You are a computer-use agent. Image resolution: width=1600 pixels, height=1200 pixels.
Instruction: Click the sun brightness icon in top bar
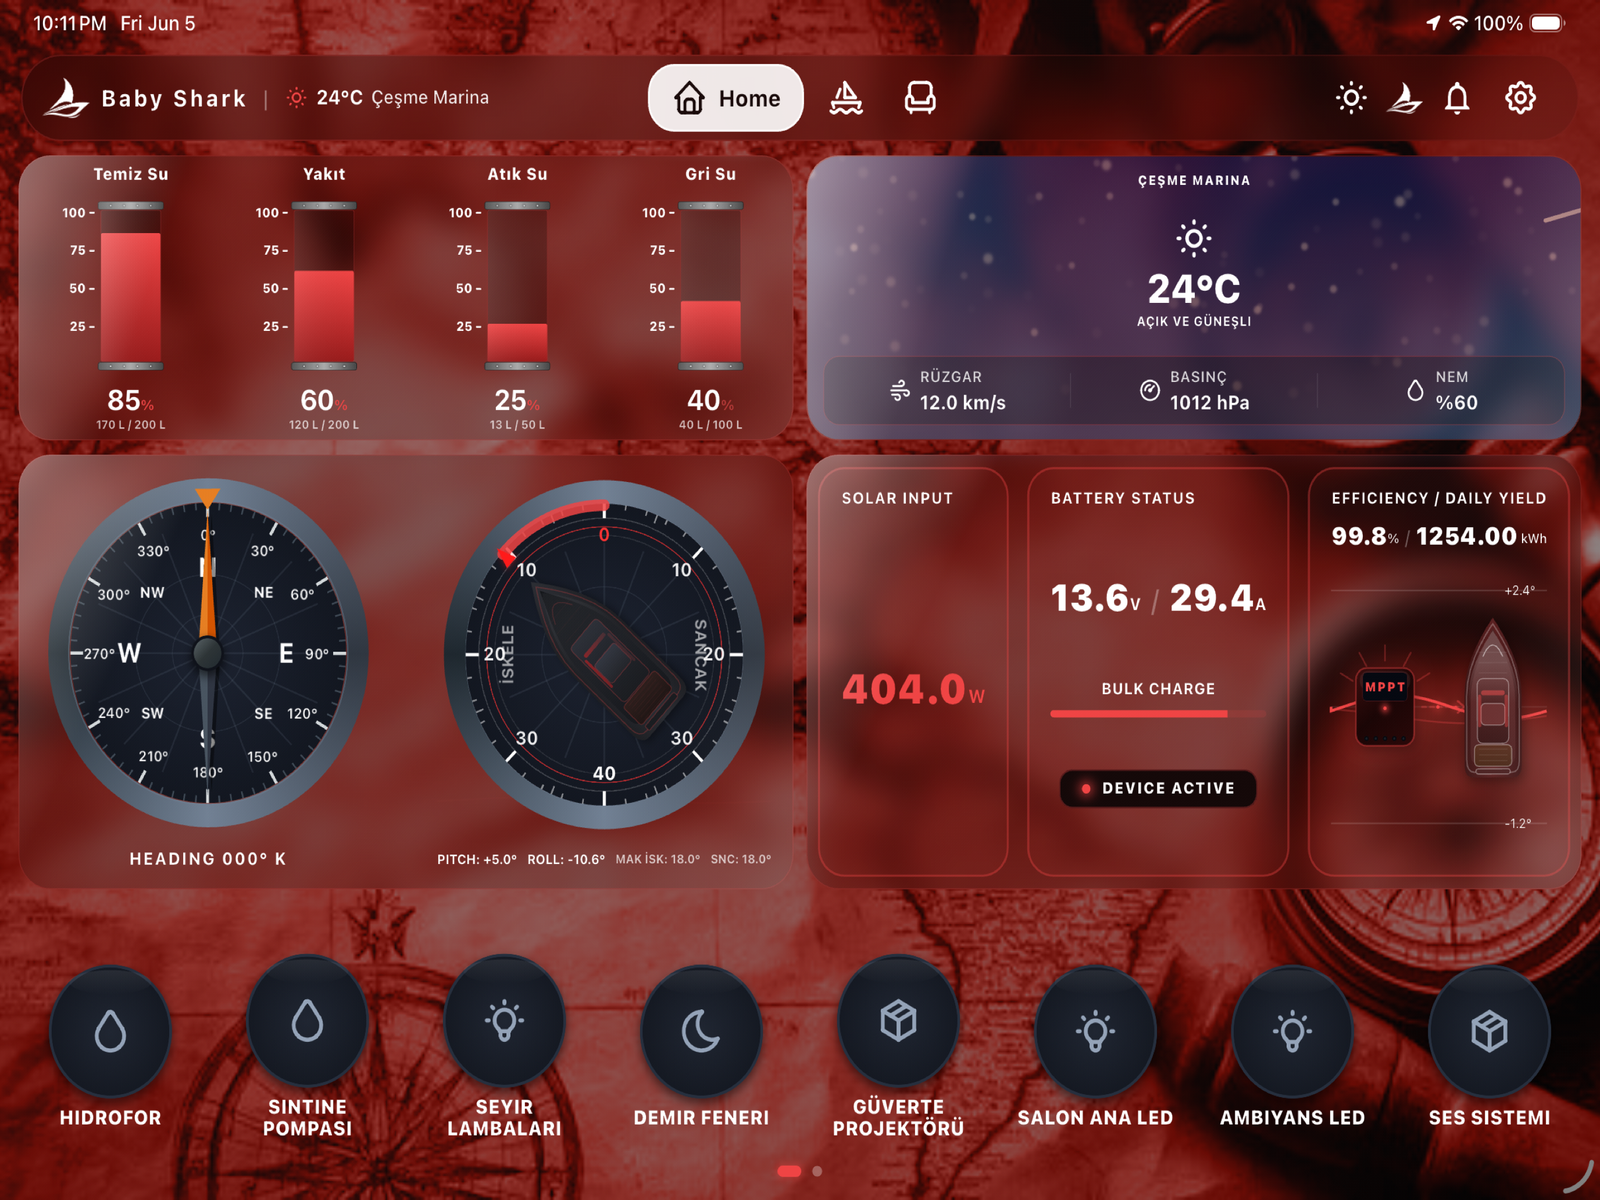[1351, 98]
